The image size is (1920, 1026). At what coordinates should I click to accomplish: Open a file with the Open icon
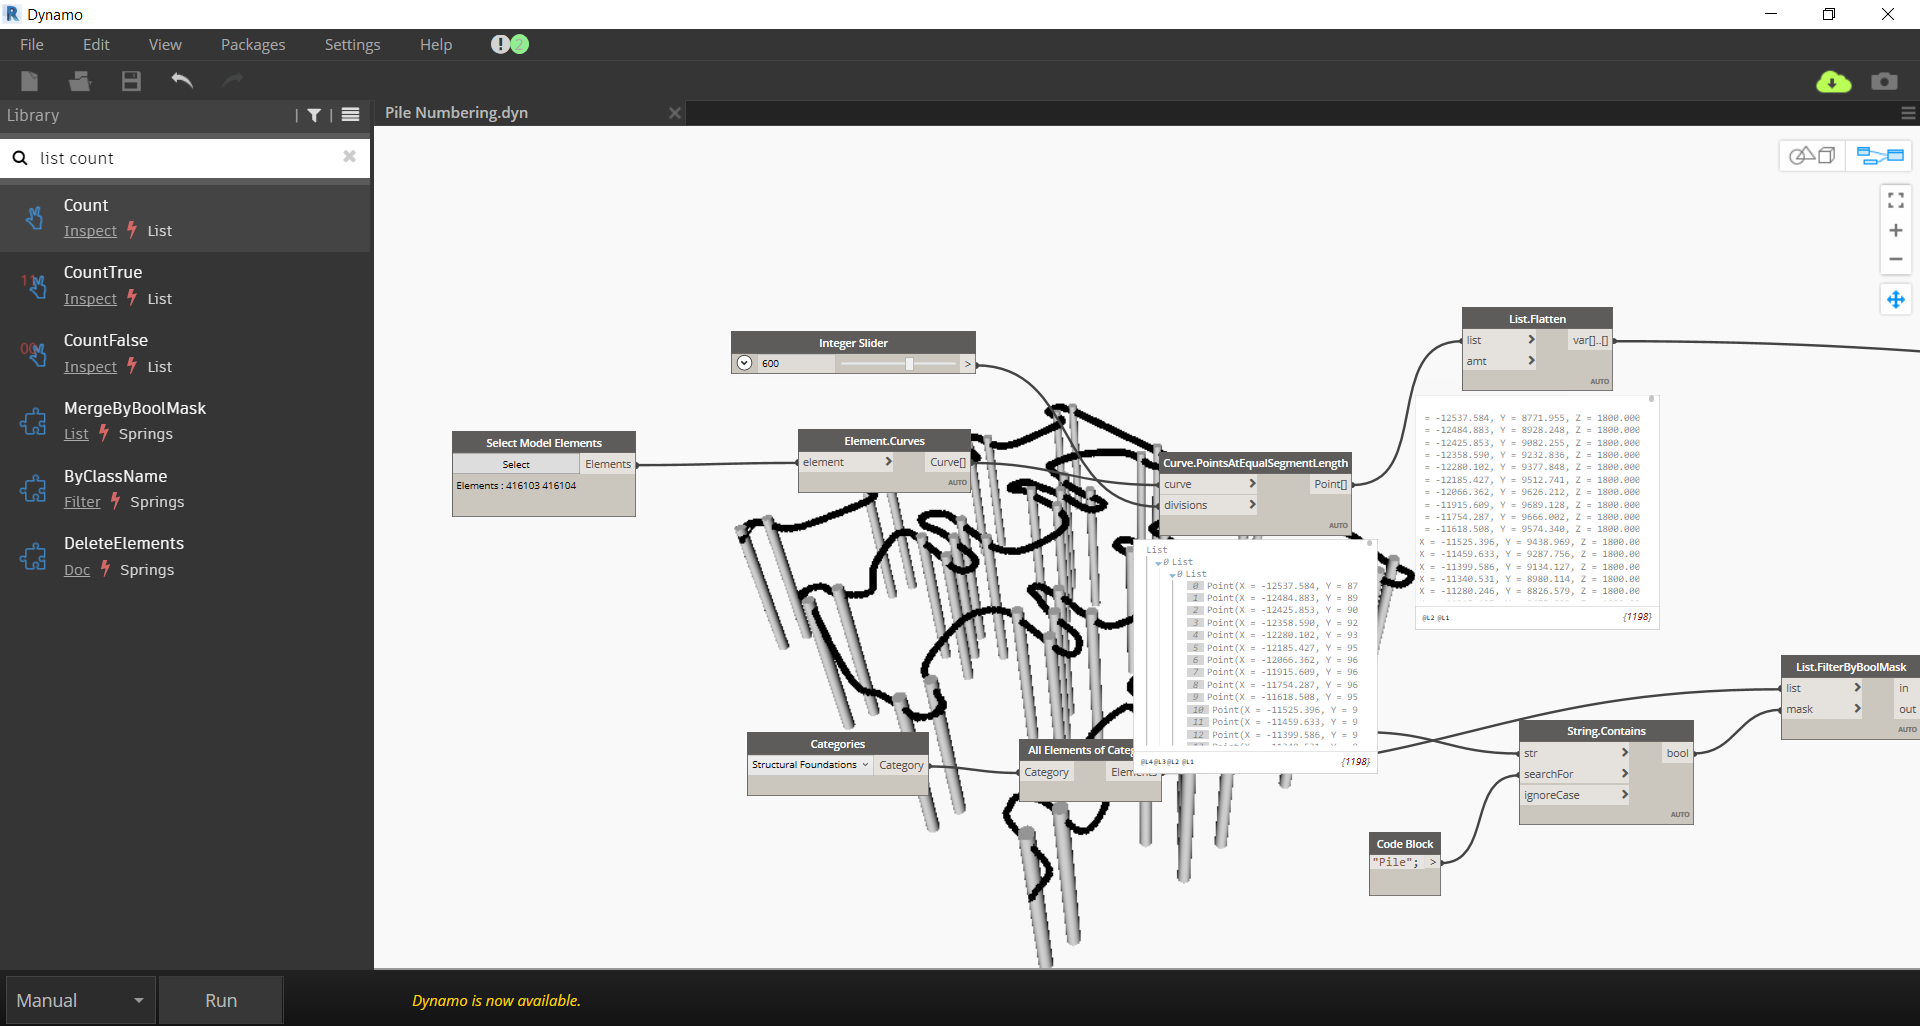(80, 81)
